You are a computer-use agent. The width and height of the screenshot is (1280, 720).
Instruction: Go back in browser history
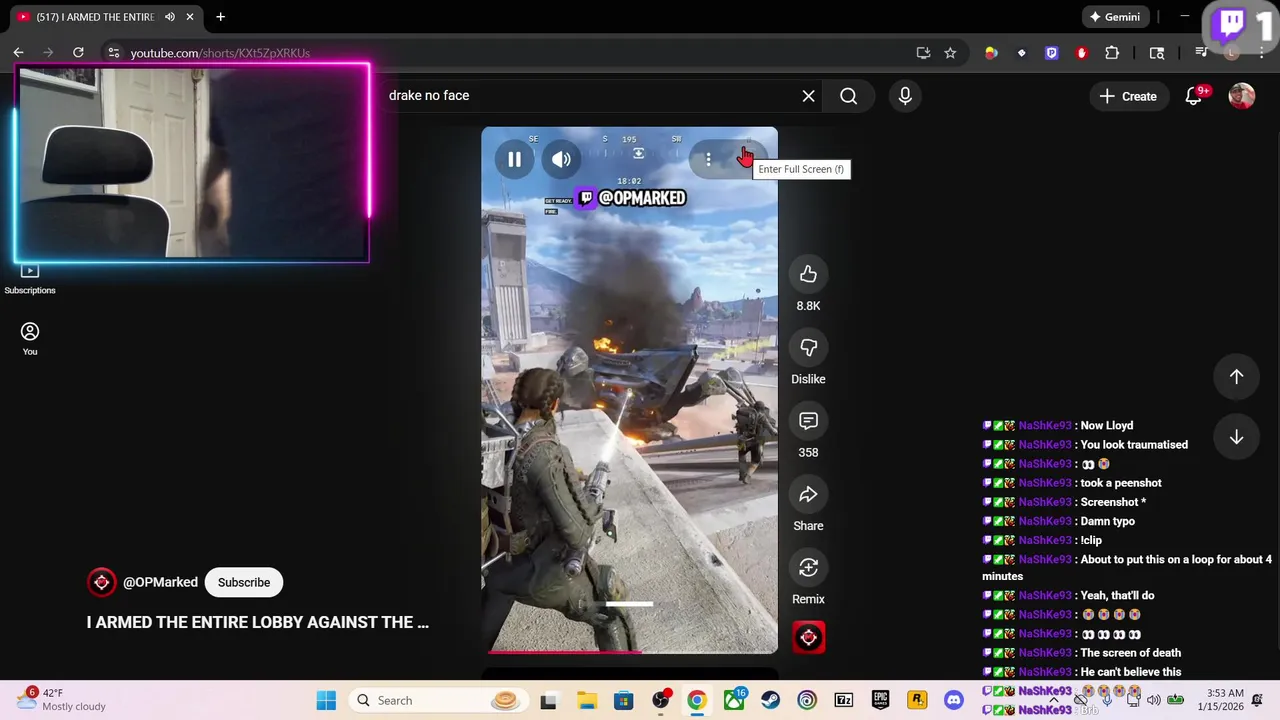tap(18, 53)
